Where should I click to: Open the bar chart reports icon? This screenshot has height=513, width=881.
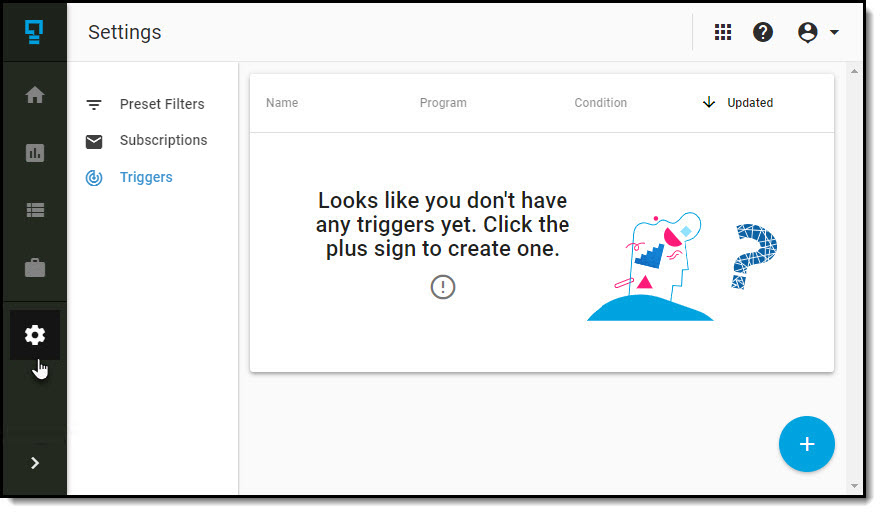click(35, 153)
